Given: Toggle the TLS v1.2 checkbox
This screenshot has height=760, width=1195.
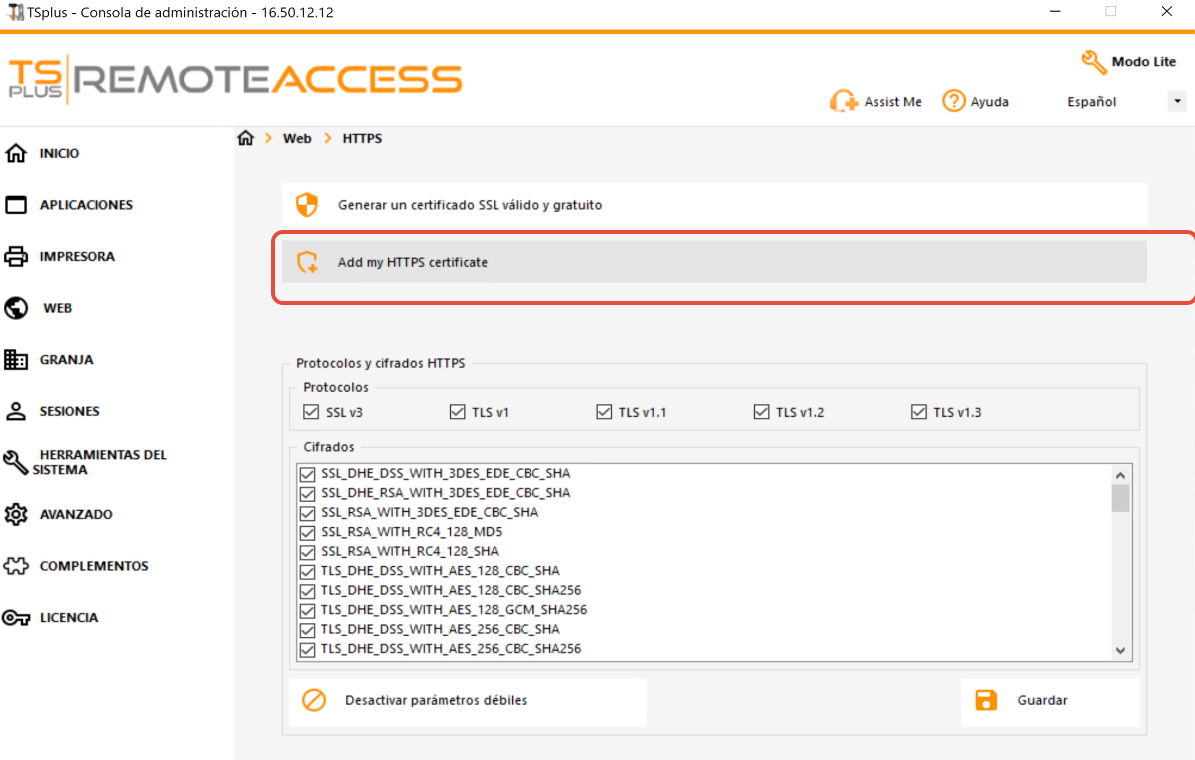Looking at the screenshot, I should tap(761, 412).
